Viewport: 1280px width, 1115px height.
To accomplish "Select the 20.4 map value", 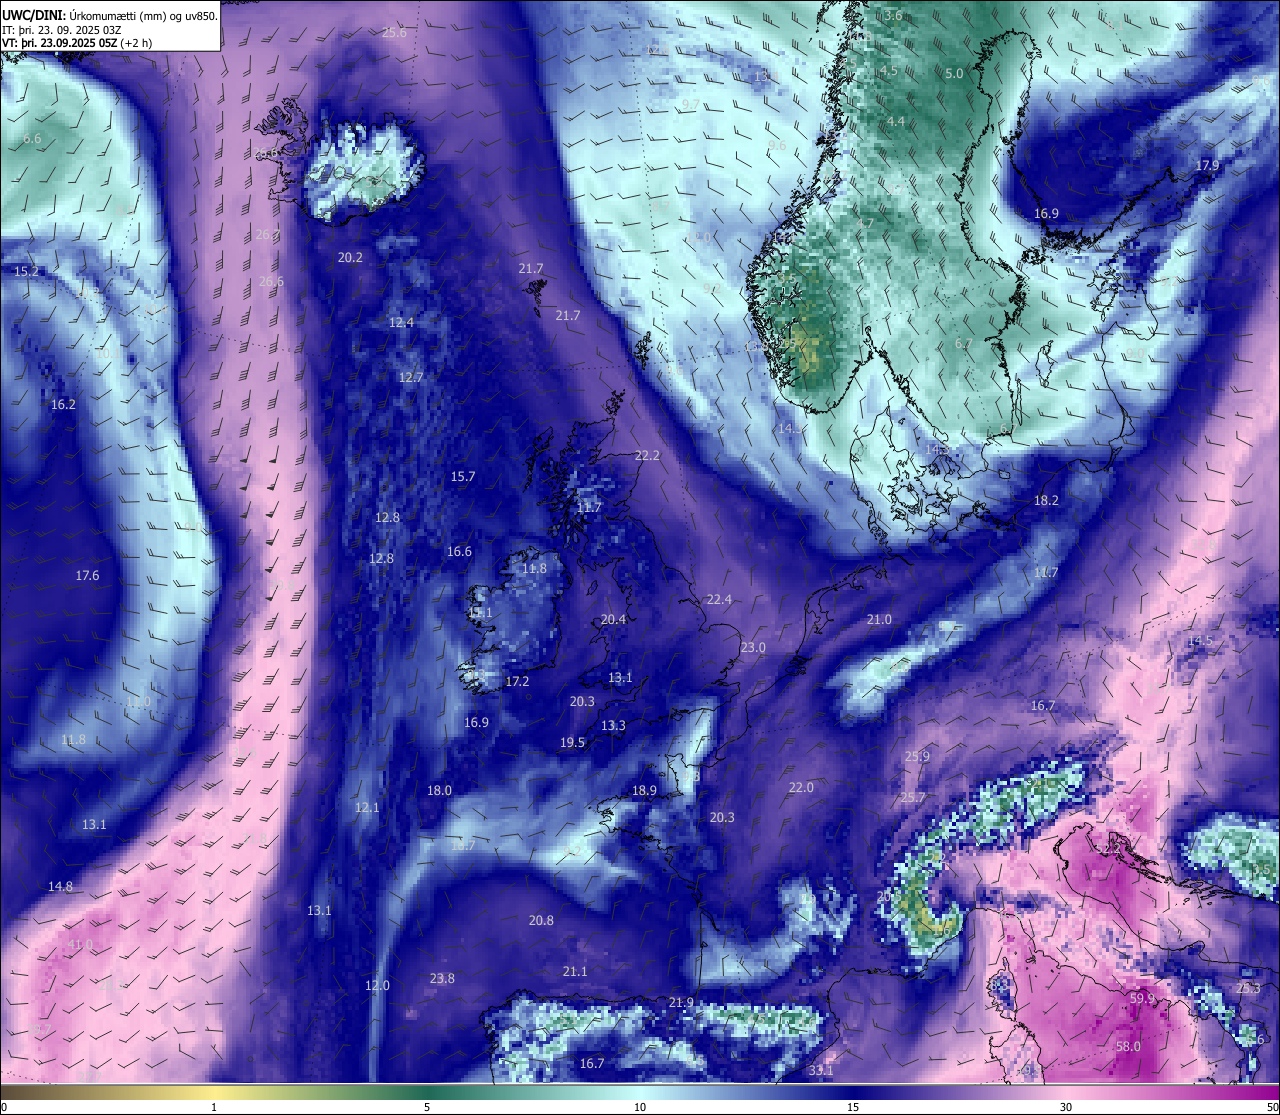I will click(x=613, y=619).
